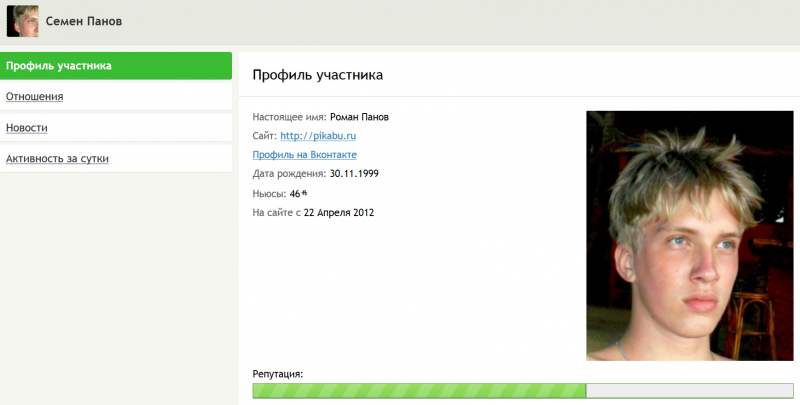Screen dimensions: 800x405
Task: Click the small avatar thumbnail in header
Action: [22, 21]
